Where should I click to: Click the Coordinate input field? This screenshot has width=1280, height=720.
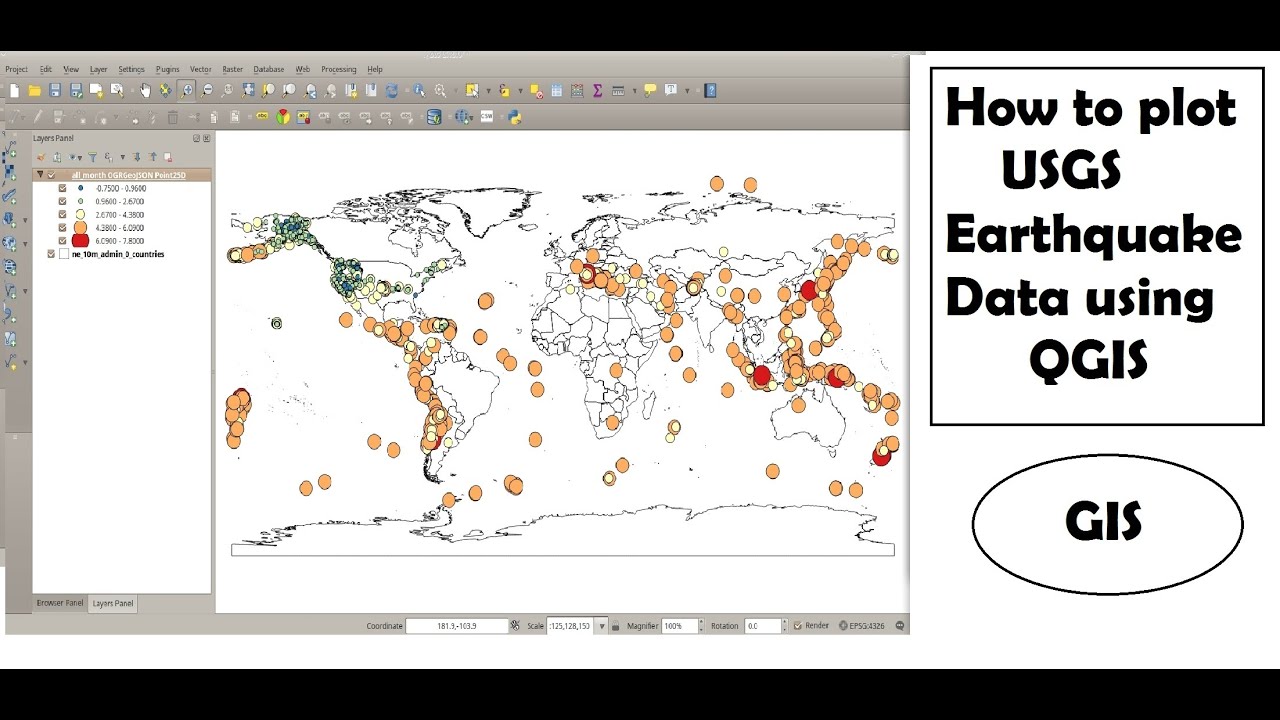(x=456, y=626)
